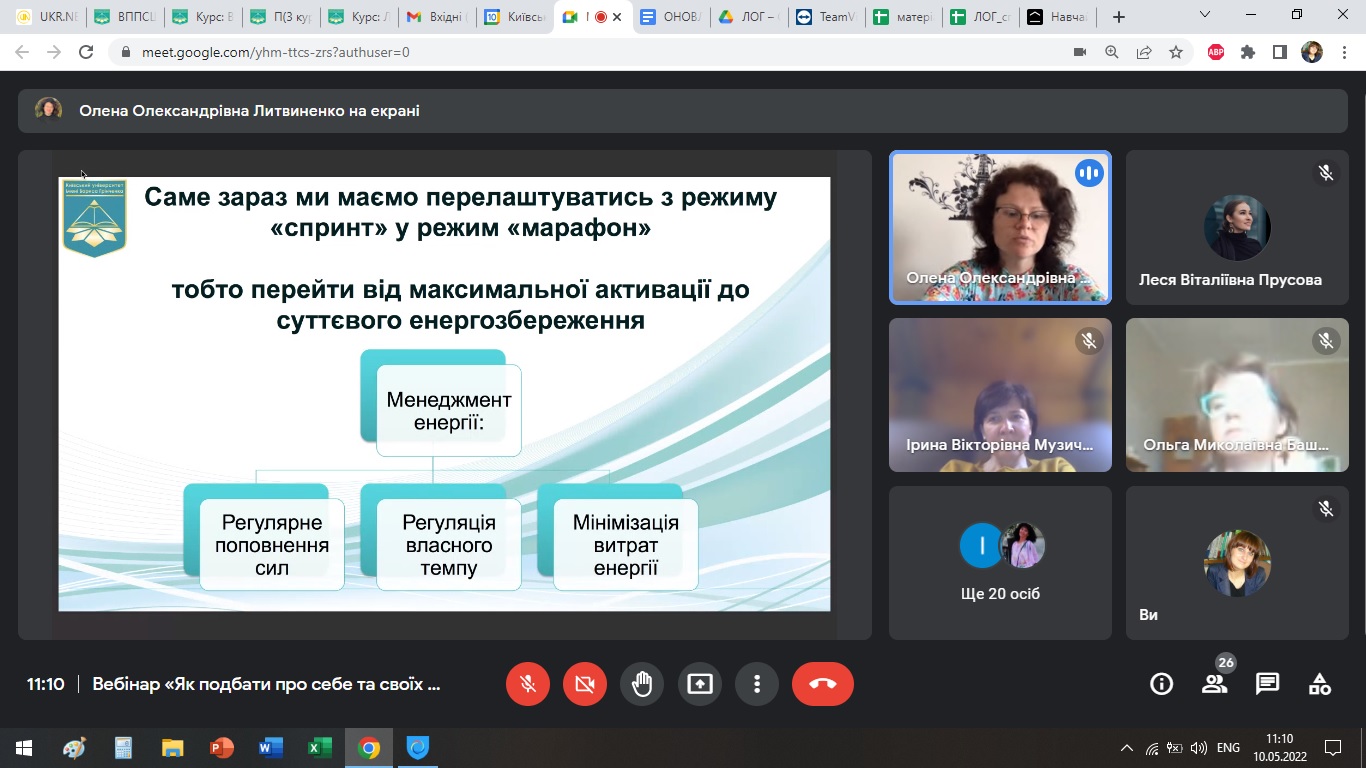1366x768 pixels.
Task: Open the Activities shapes icon
Action: click(1319, 684)
